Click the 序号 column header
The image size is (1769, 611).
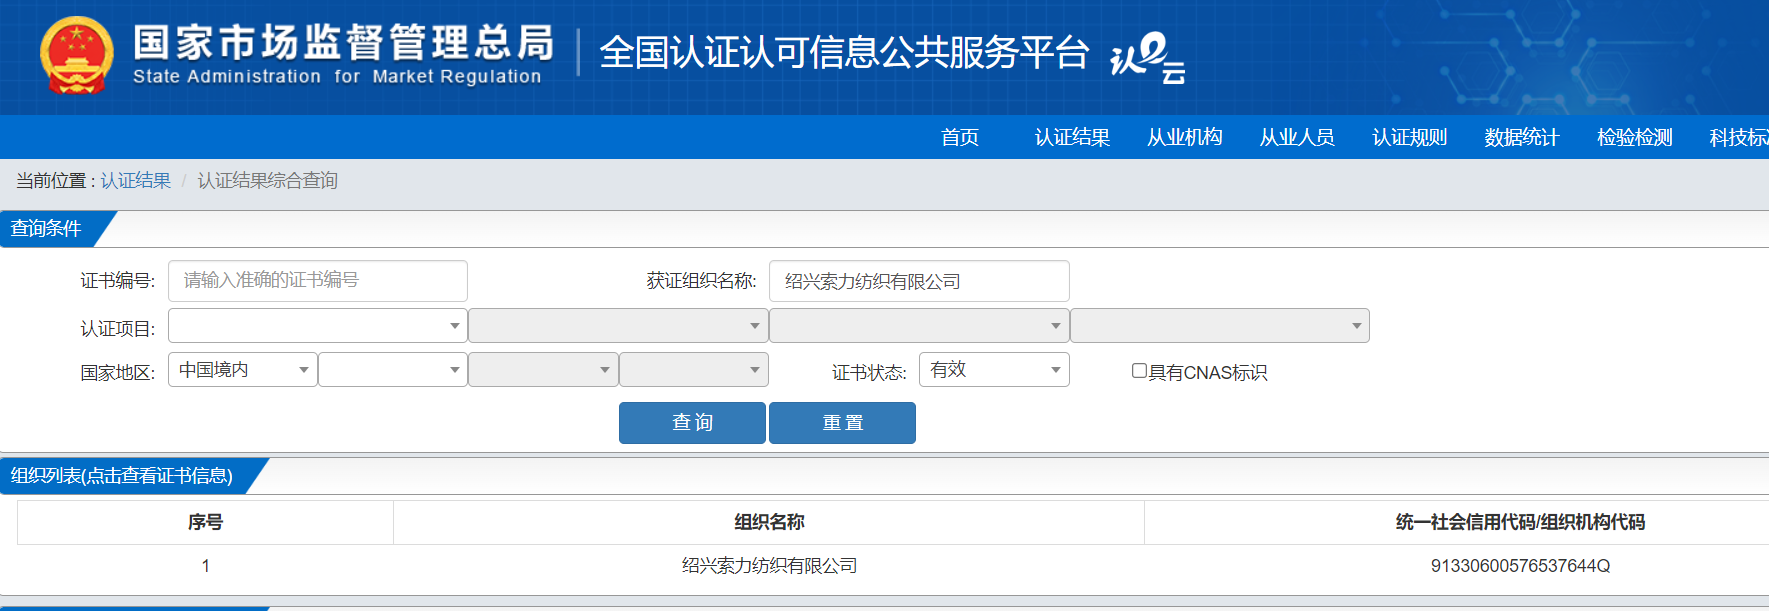point(205,522)
